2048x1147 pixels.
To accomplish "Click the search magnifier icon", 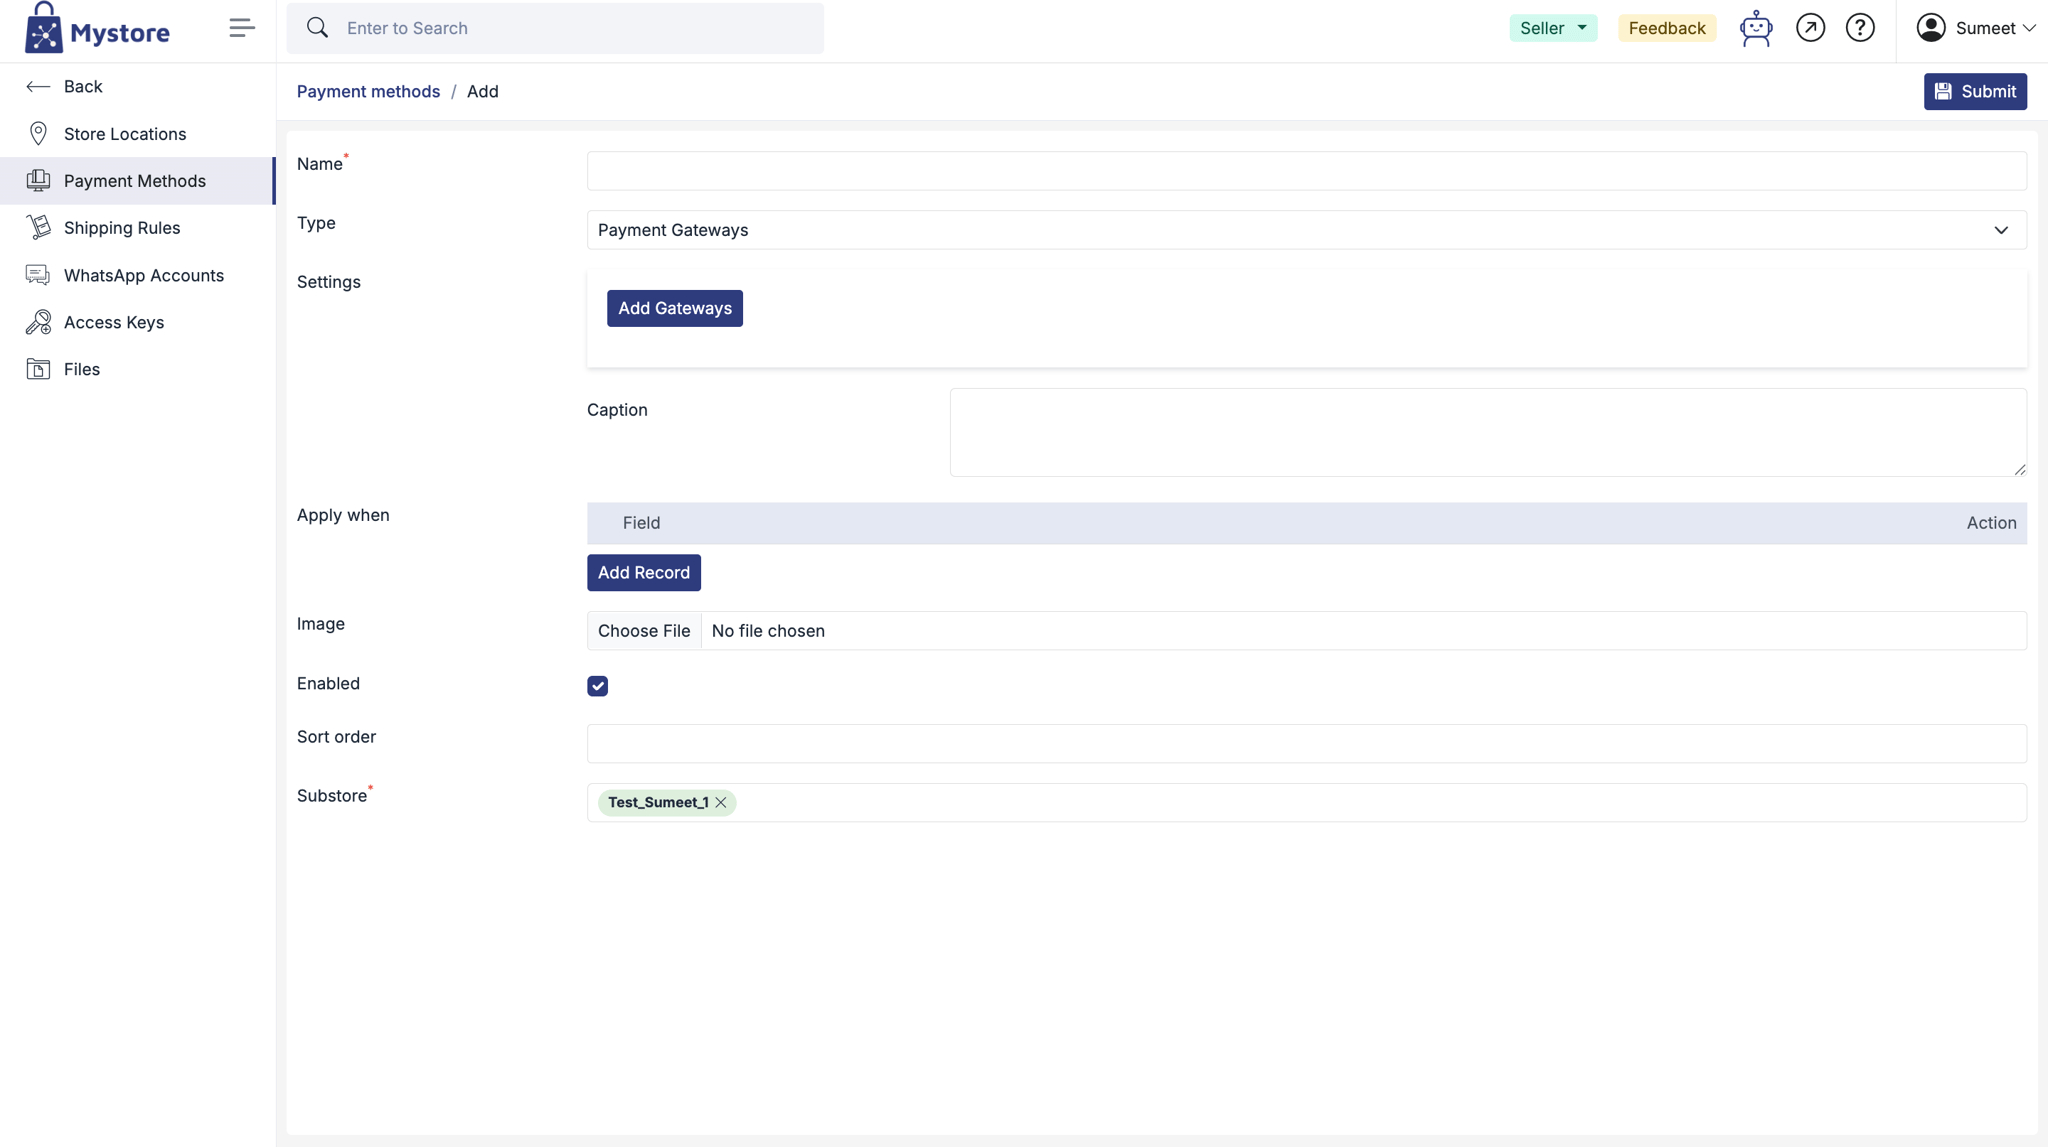I will [x=317, y=28].
